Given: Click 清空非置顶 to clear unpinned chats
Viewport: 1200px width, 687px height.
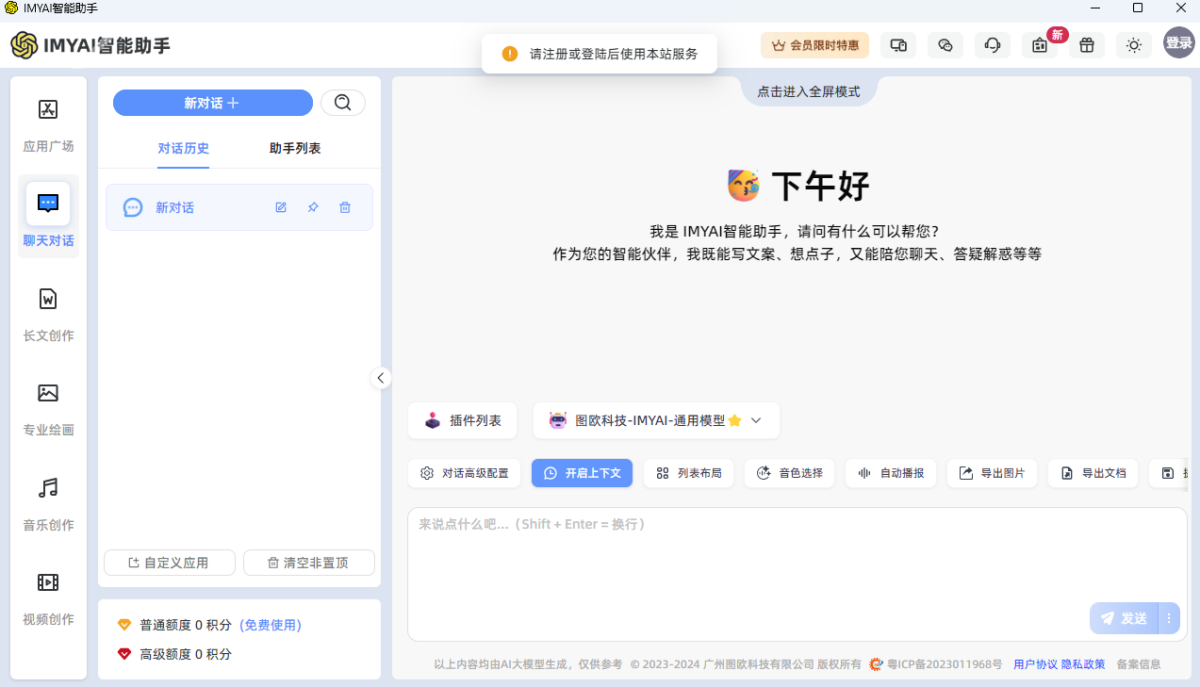Looking at the screenshot, I should (309, 563).
